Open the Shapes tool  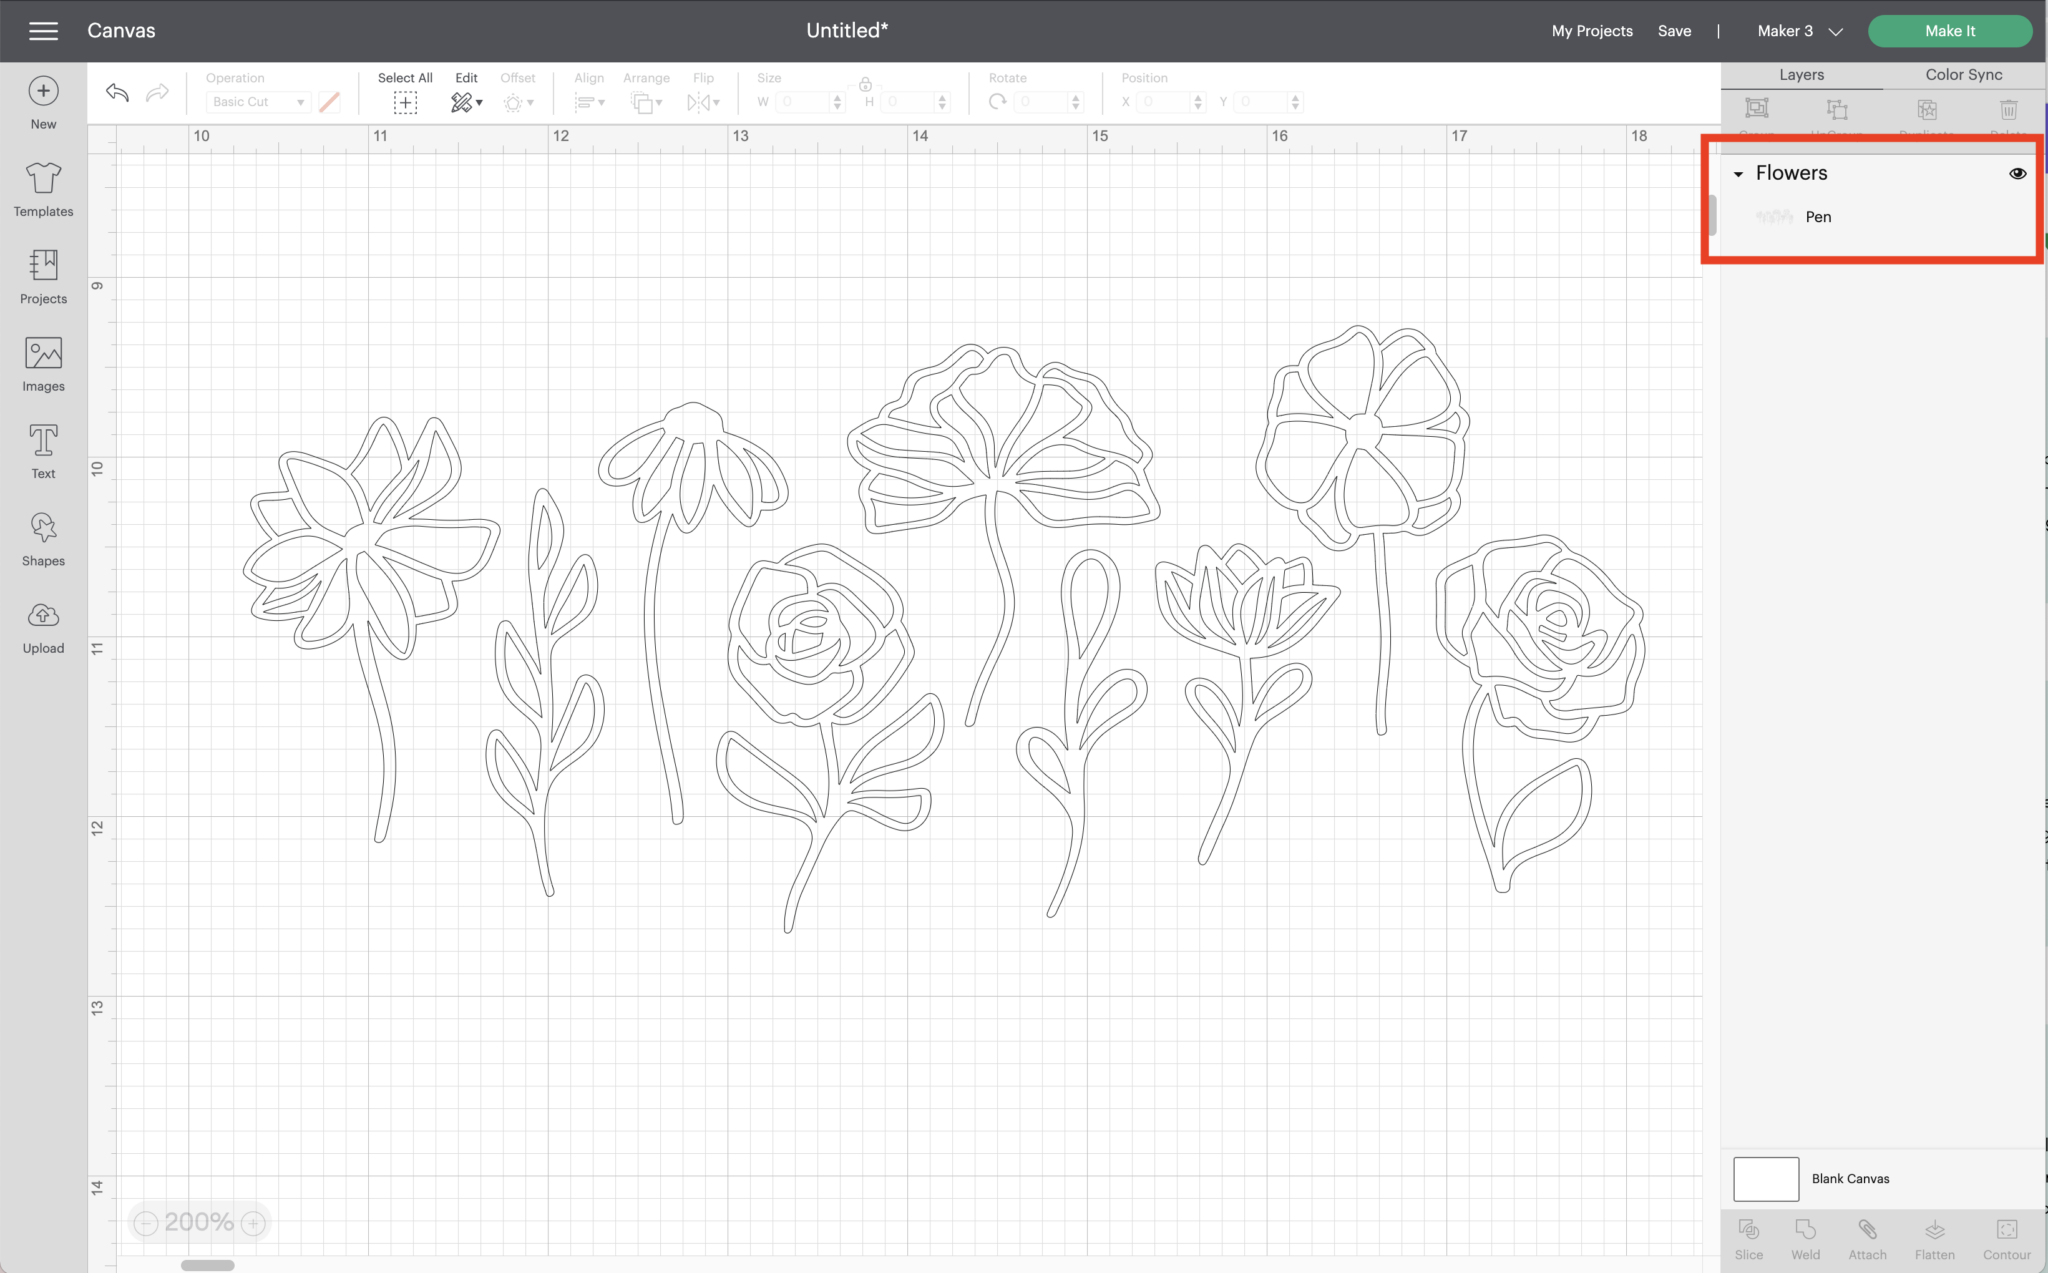(x=42, y=537)
